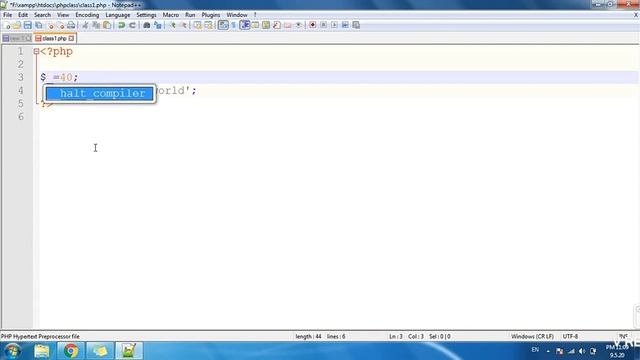Open the Macro menu
The height and width of the screenshot is (360, 640).
click(171, 15)
